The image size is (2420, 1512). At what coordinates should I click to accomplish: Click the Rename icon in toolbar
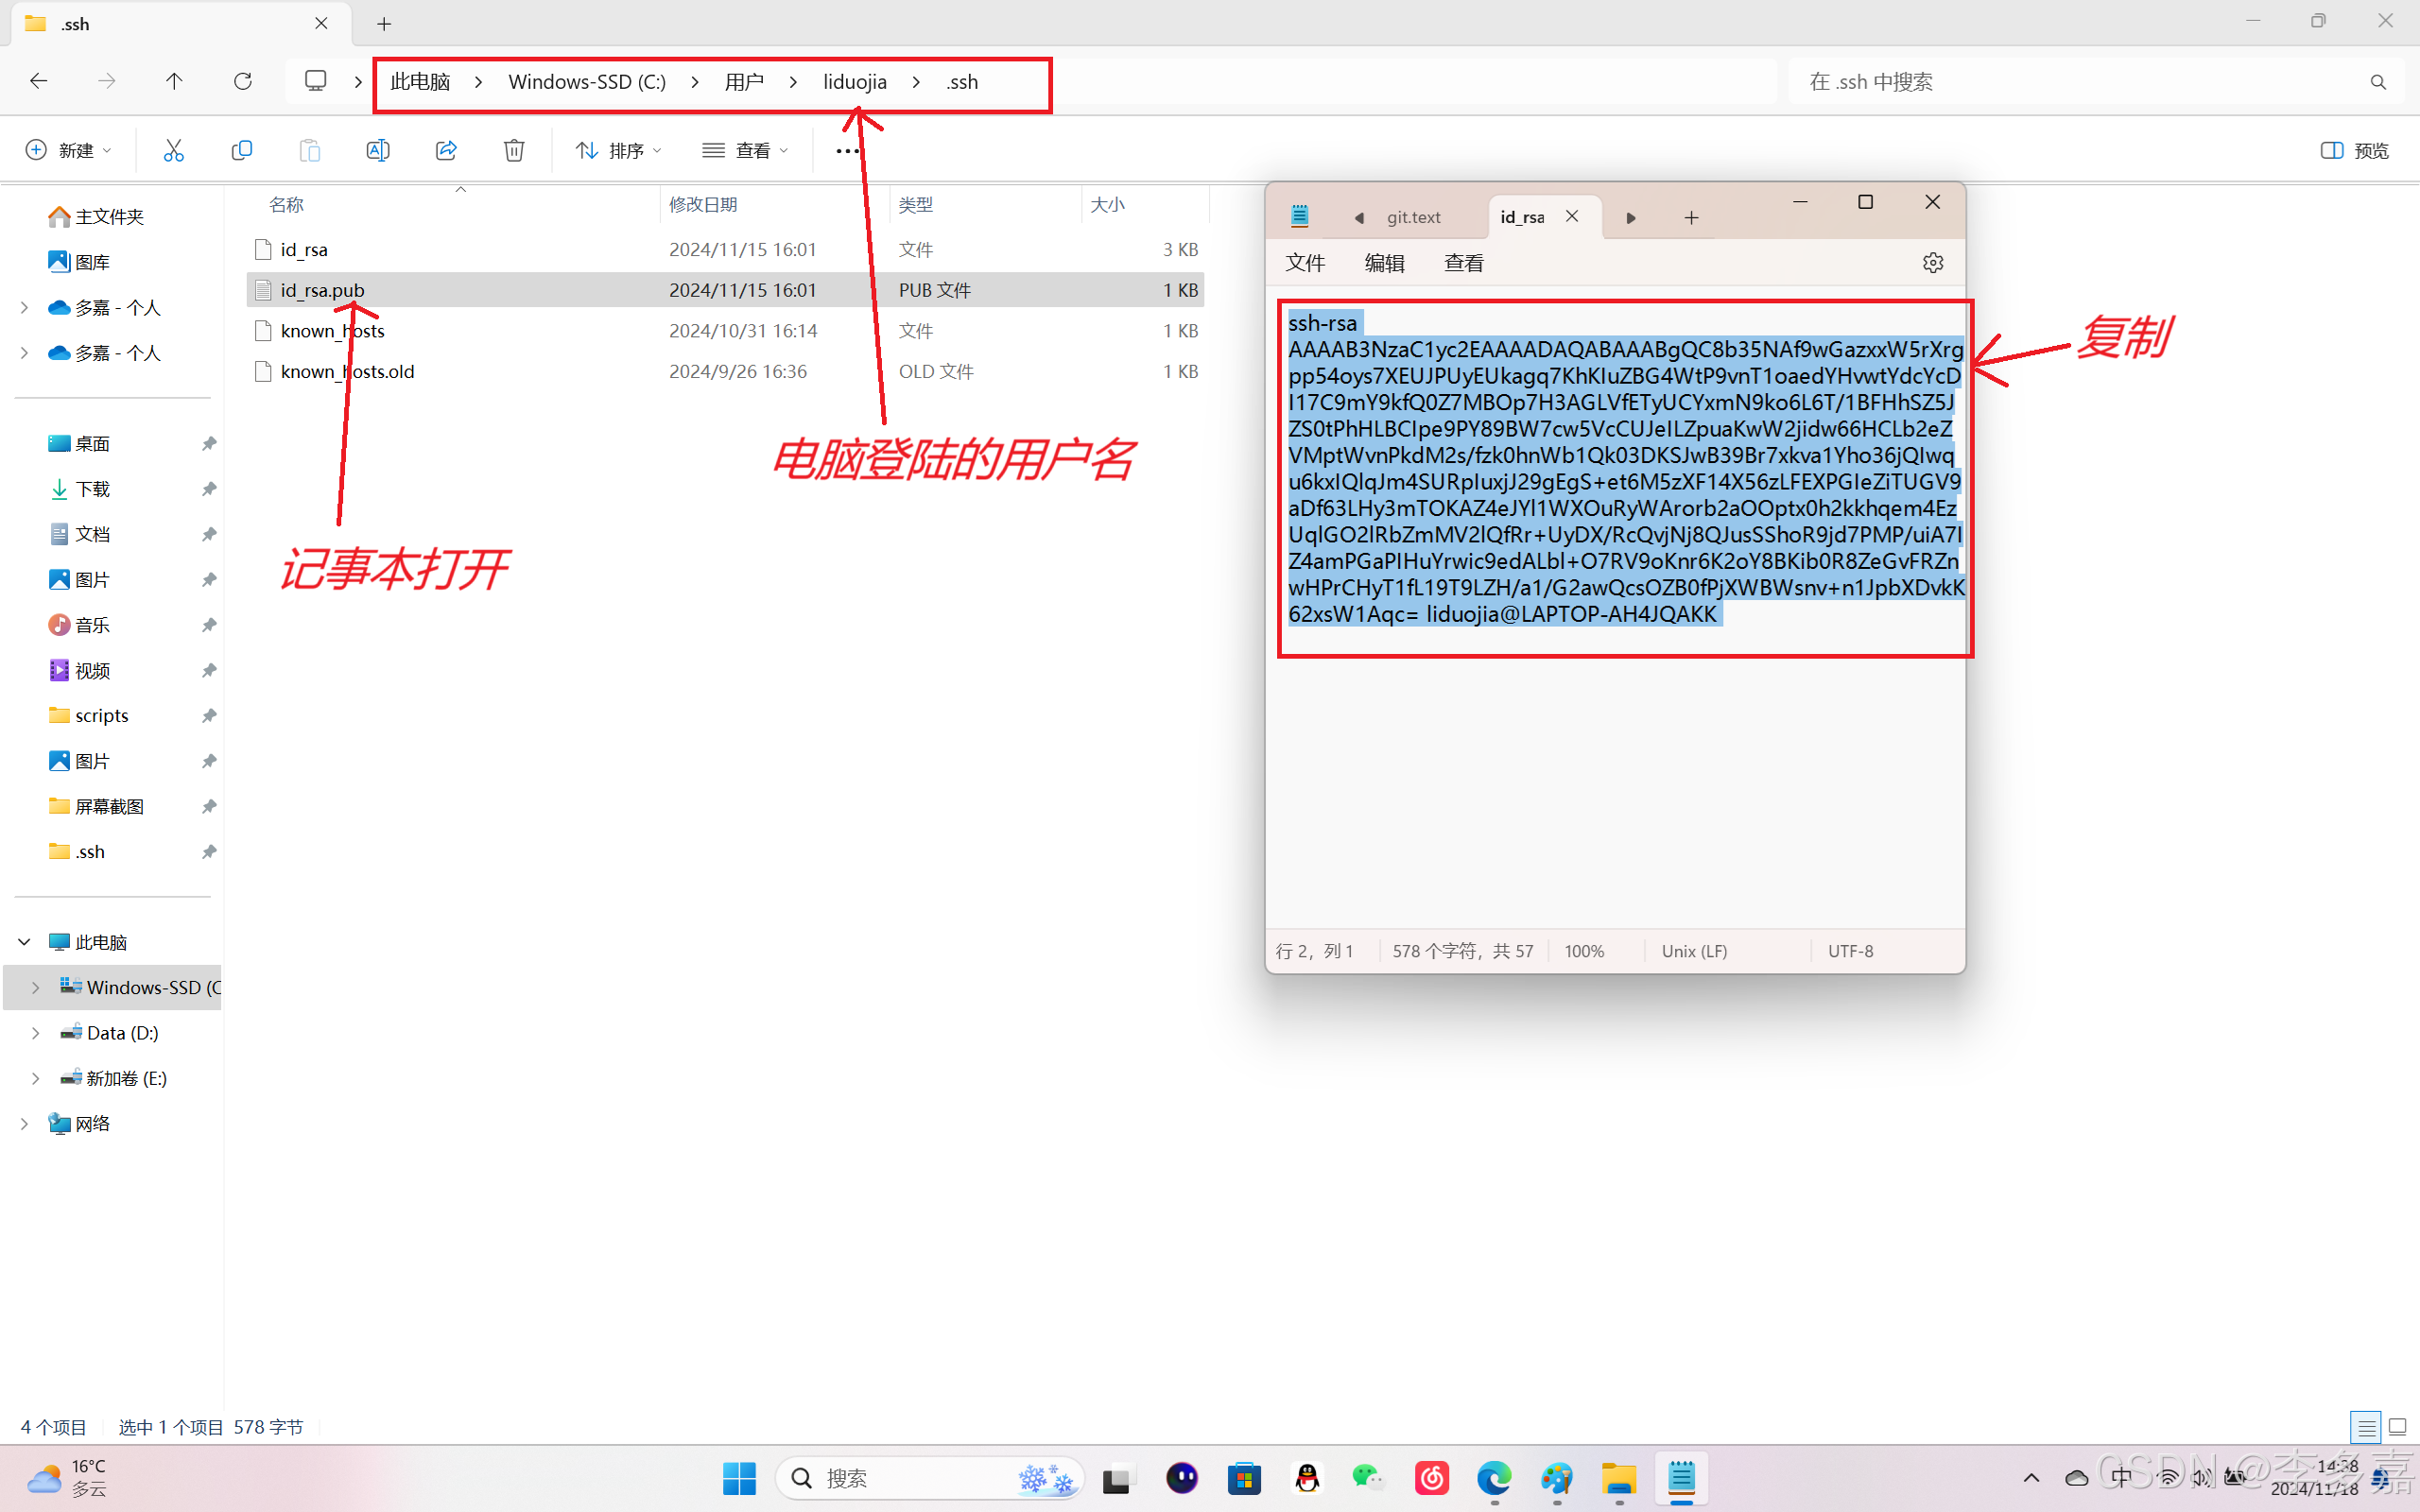pos(377,150)
